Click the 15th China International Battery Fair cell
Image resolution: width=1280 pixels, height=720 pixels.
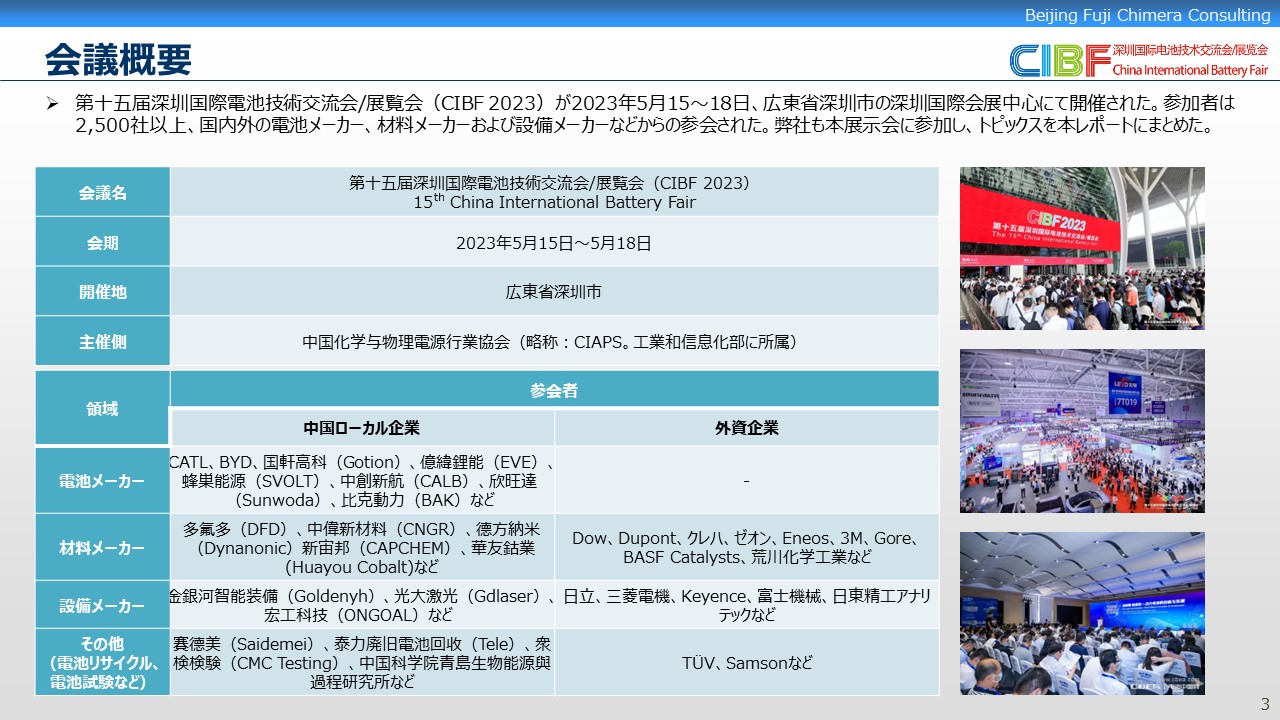(555, 192)
